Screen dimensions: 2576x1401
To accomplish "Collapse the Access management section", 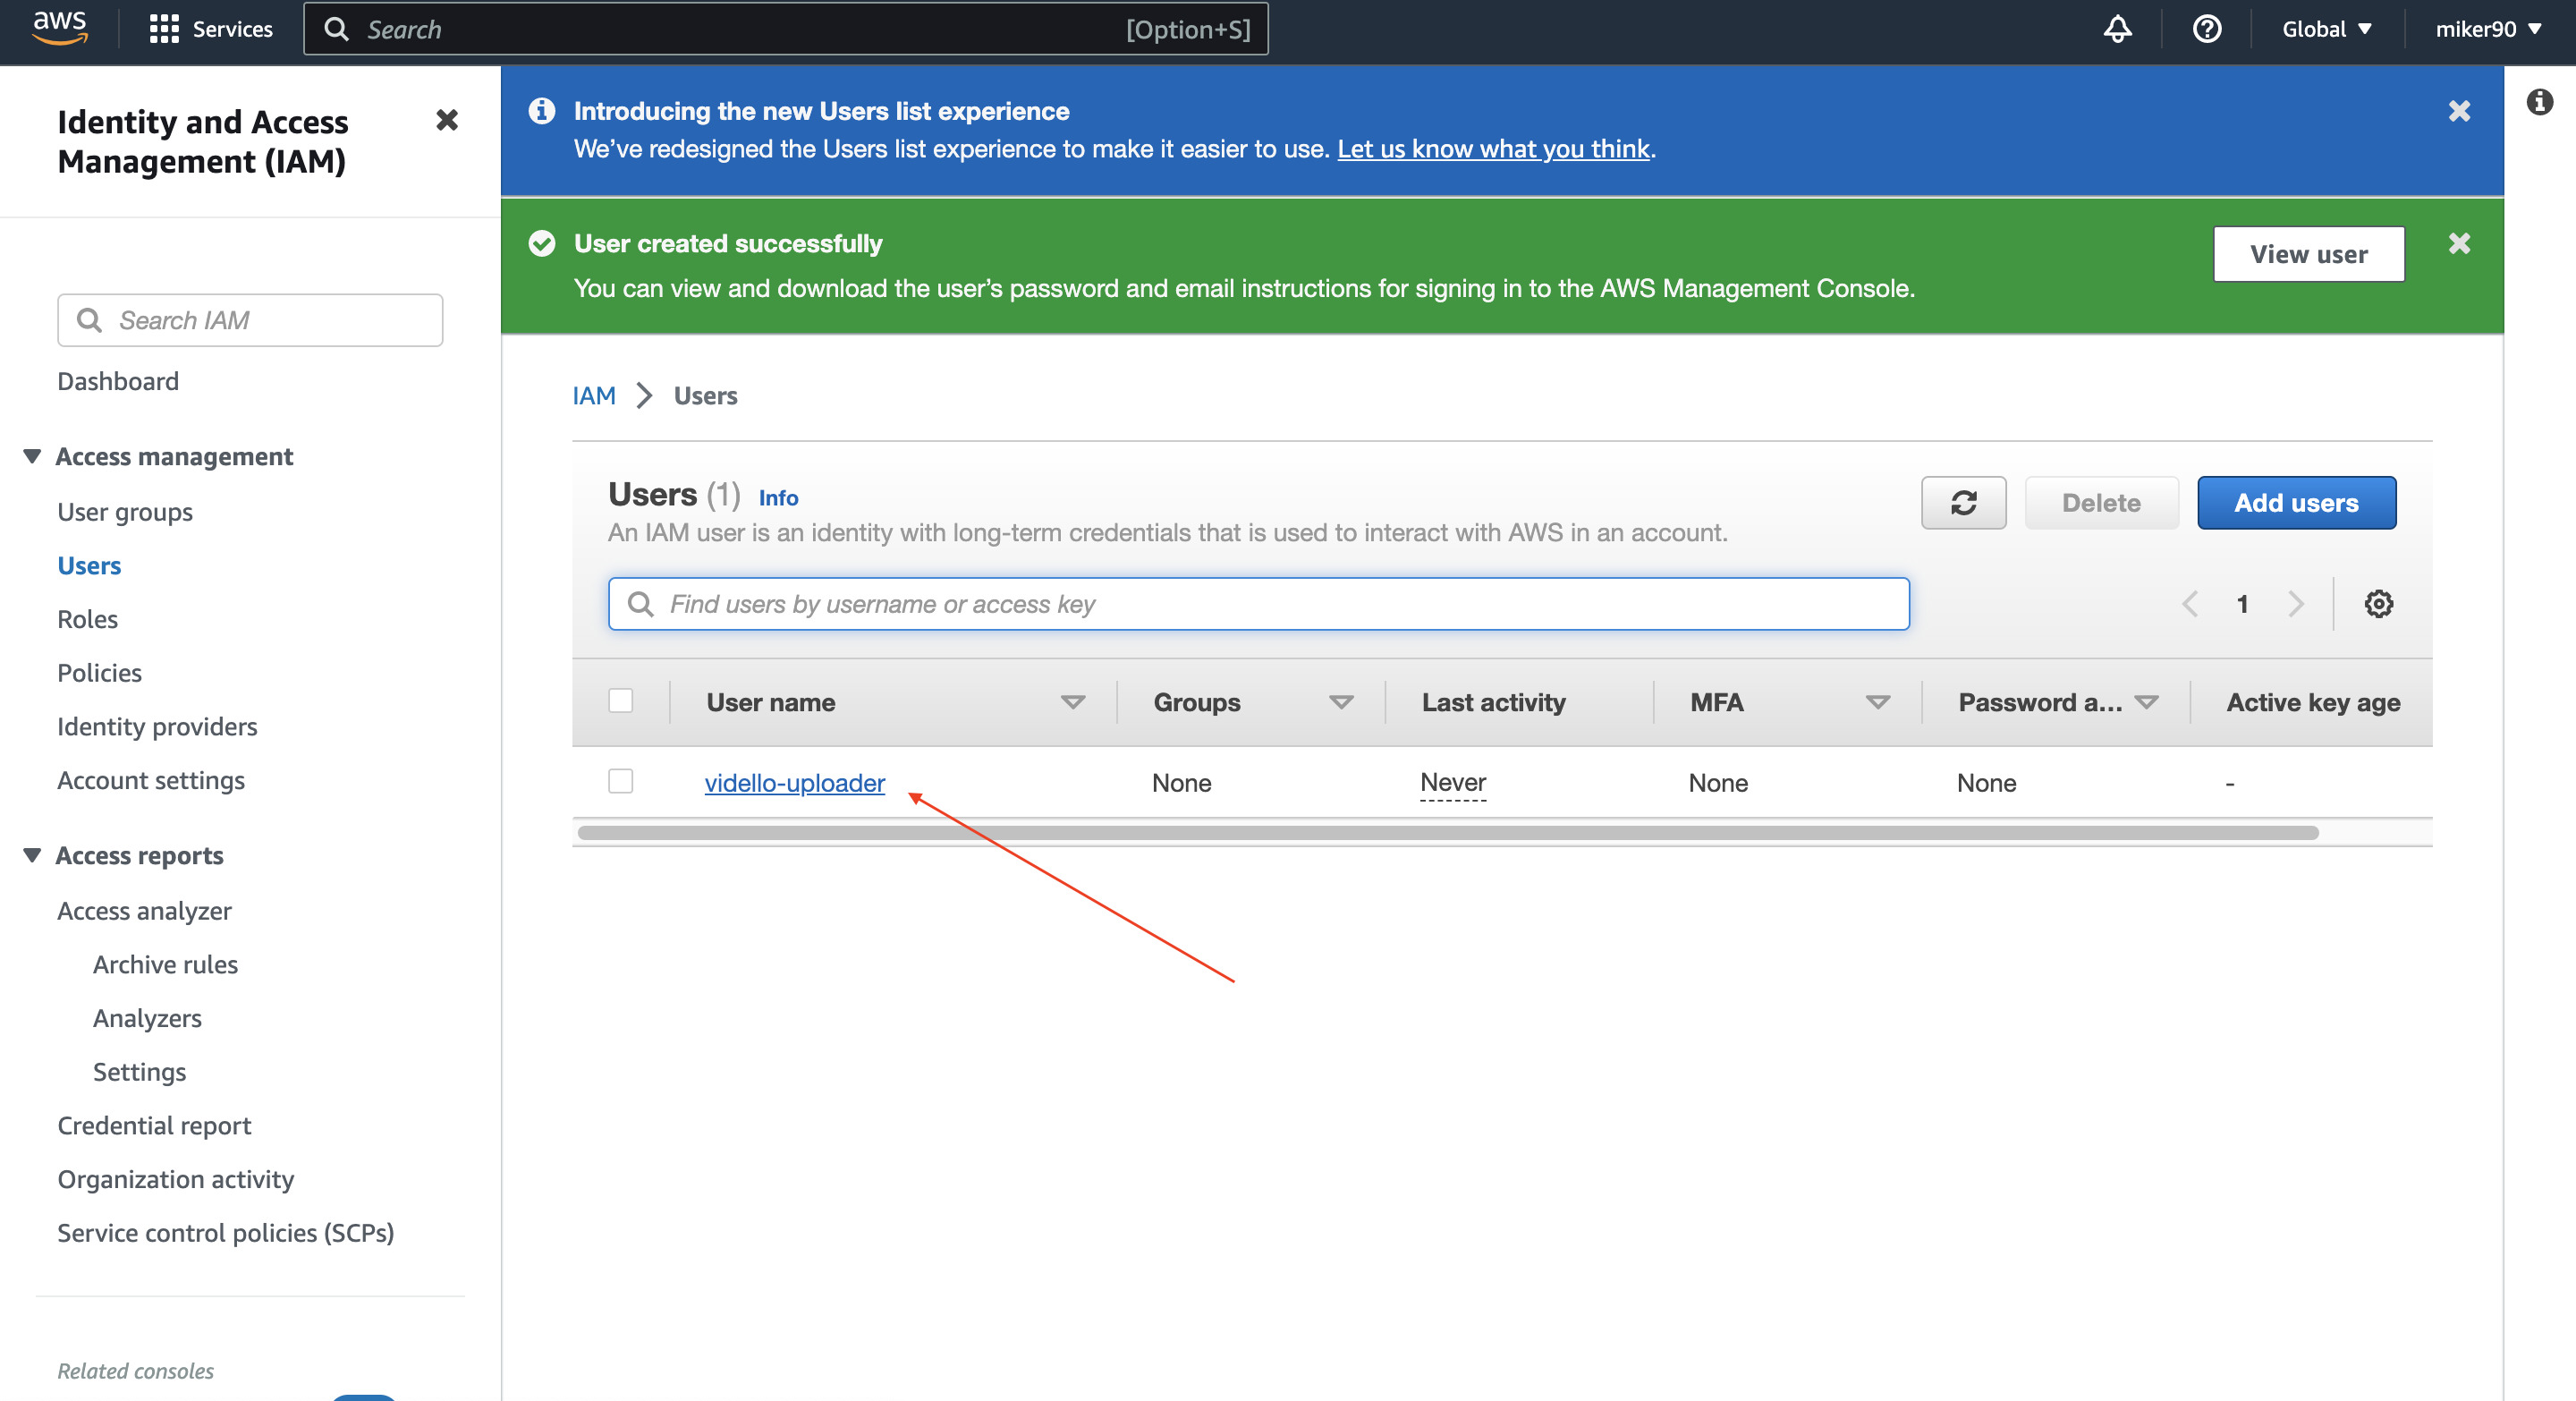I will point(32,456).
